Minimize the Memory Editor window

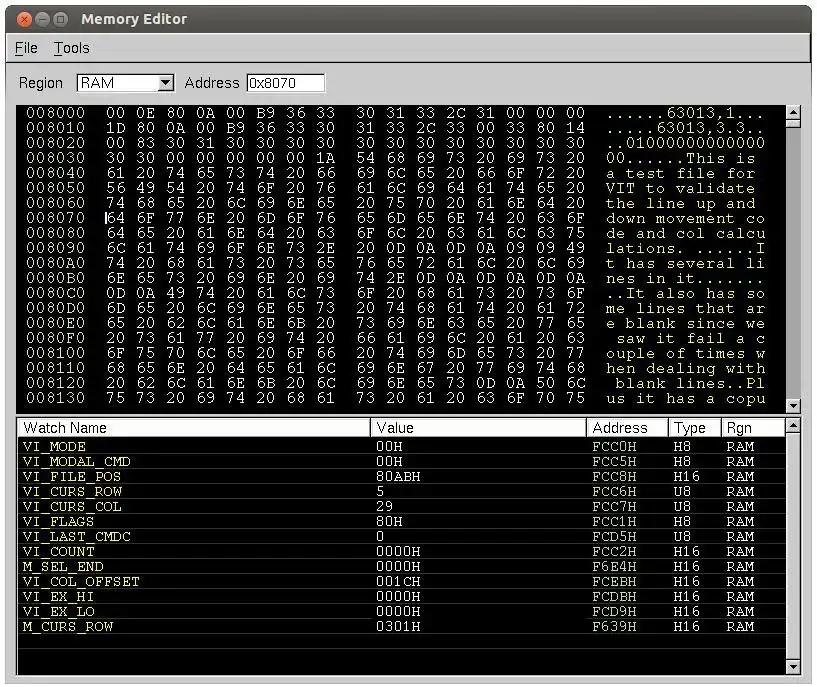tap(43, 19)
